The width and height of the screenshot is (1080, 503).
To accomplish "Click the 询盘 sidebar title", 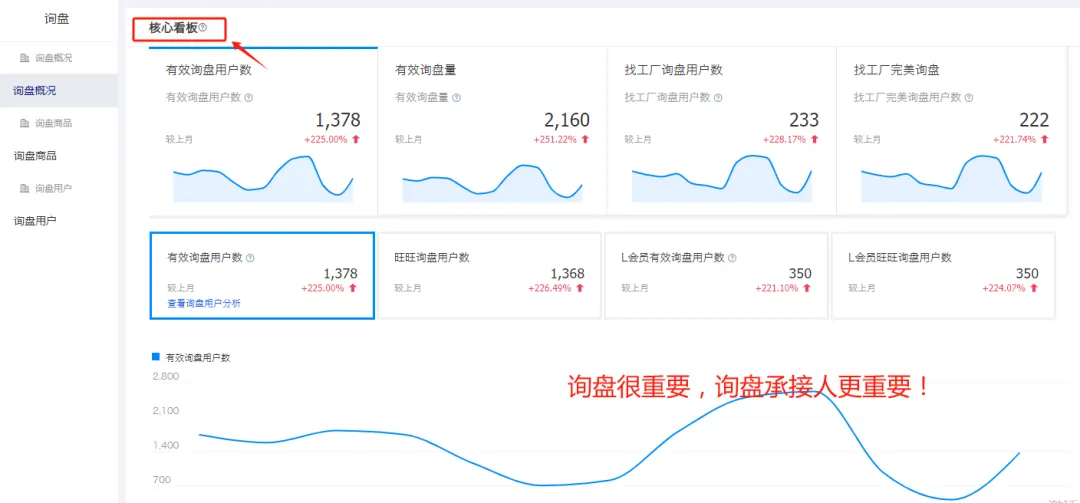I will (x=56, y=19).
